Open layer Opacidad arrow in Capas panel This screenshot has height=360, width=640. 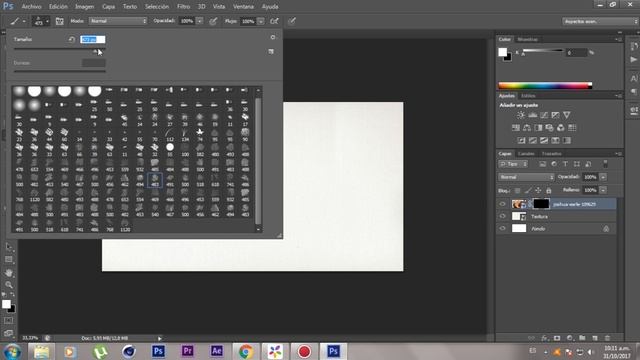pyautogui.click(x=603, y=177)
